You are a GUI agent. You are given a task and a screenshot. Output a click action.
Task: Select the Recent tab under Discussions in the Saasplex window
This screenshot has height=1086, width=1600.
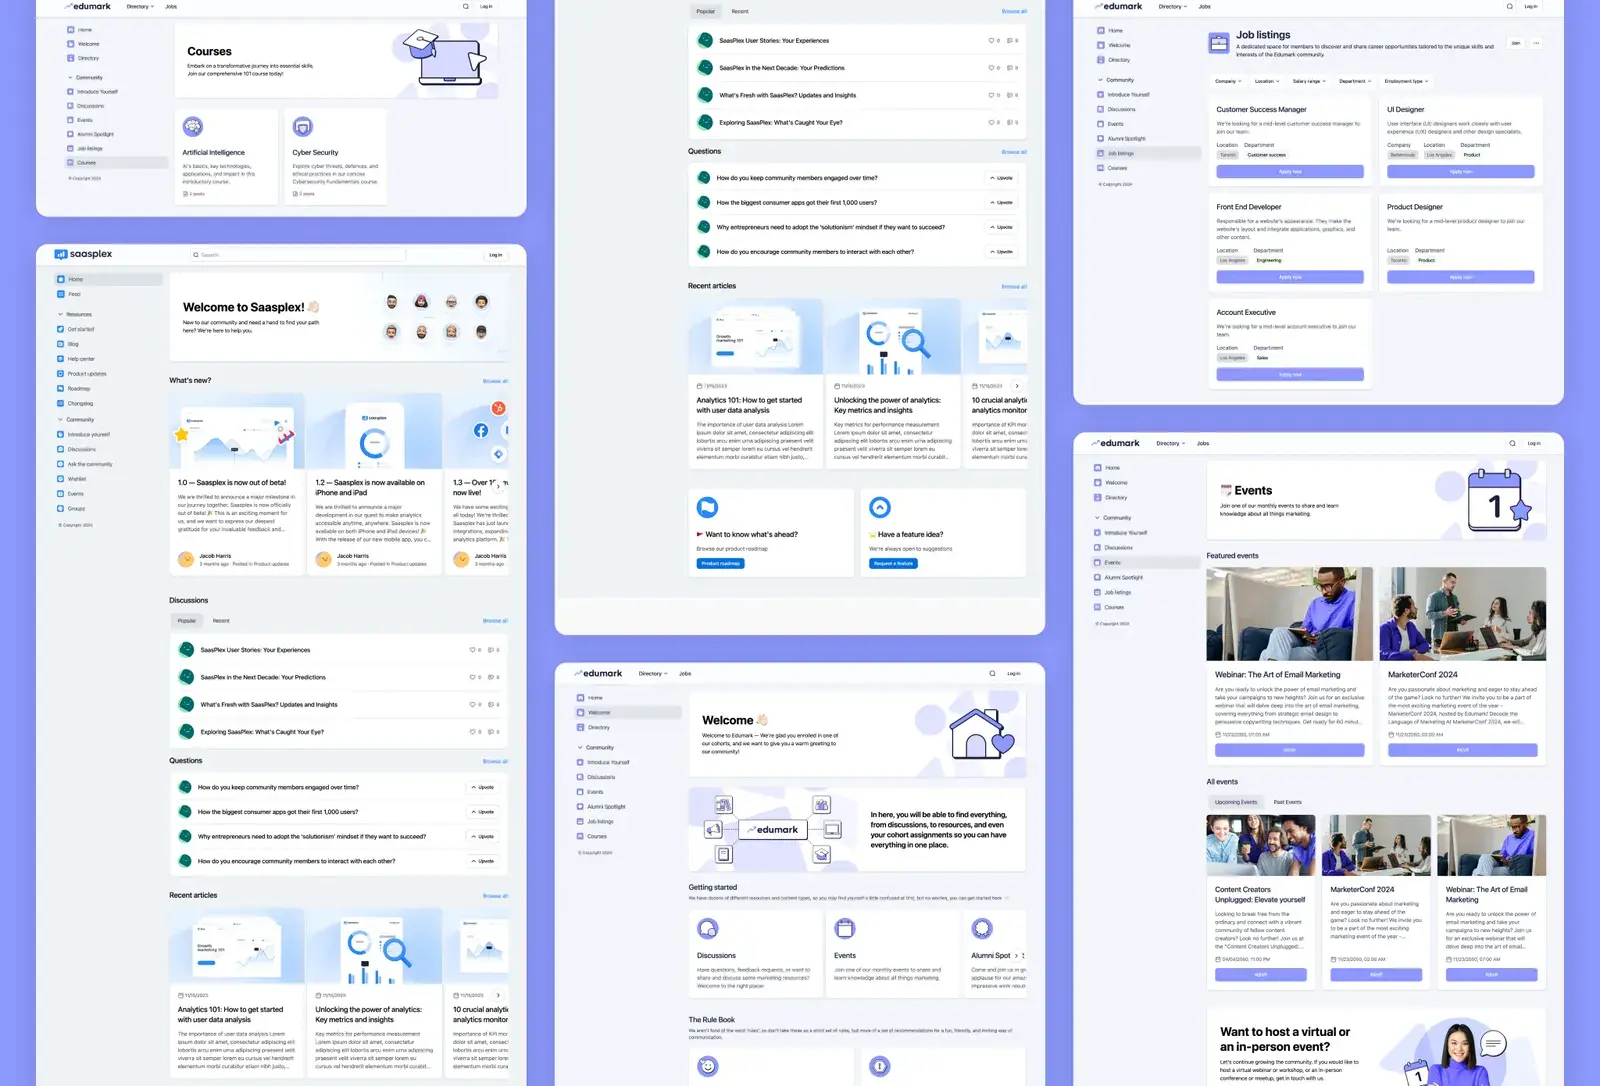pos(221,621)
